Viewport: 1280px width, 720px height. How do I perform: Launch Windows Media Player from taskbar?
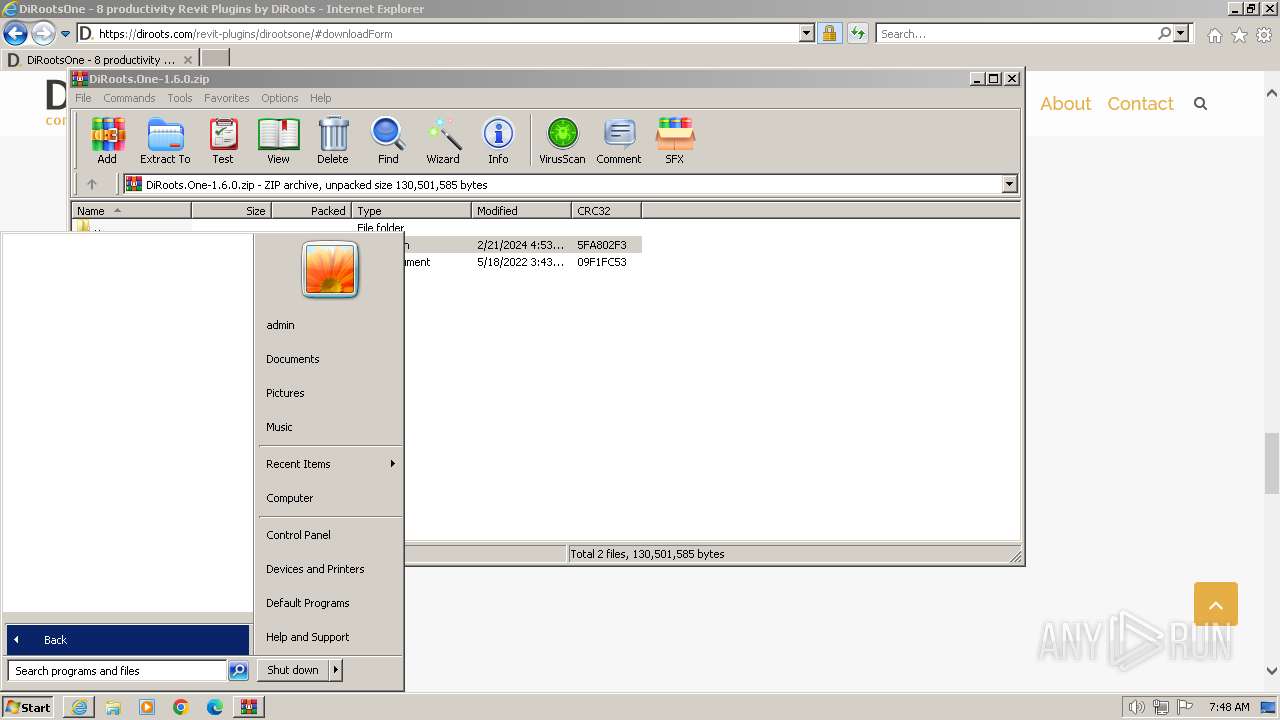pyautogui.click(x=147, y=707)
